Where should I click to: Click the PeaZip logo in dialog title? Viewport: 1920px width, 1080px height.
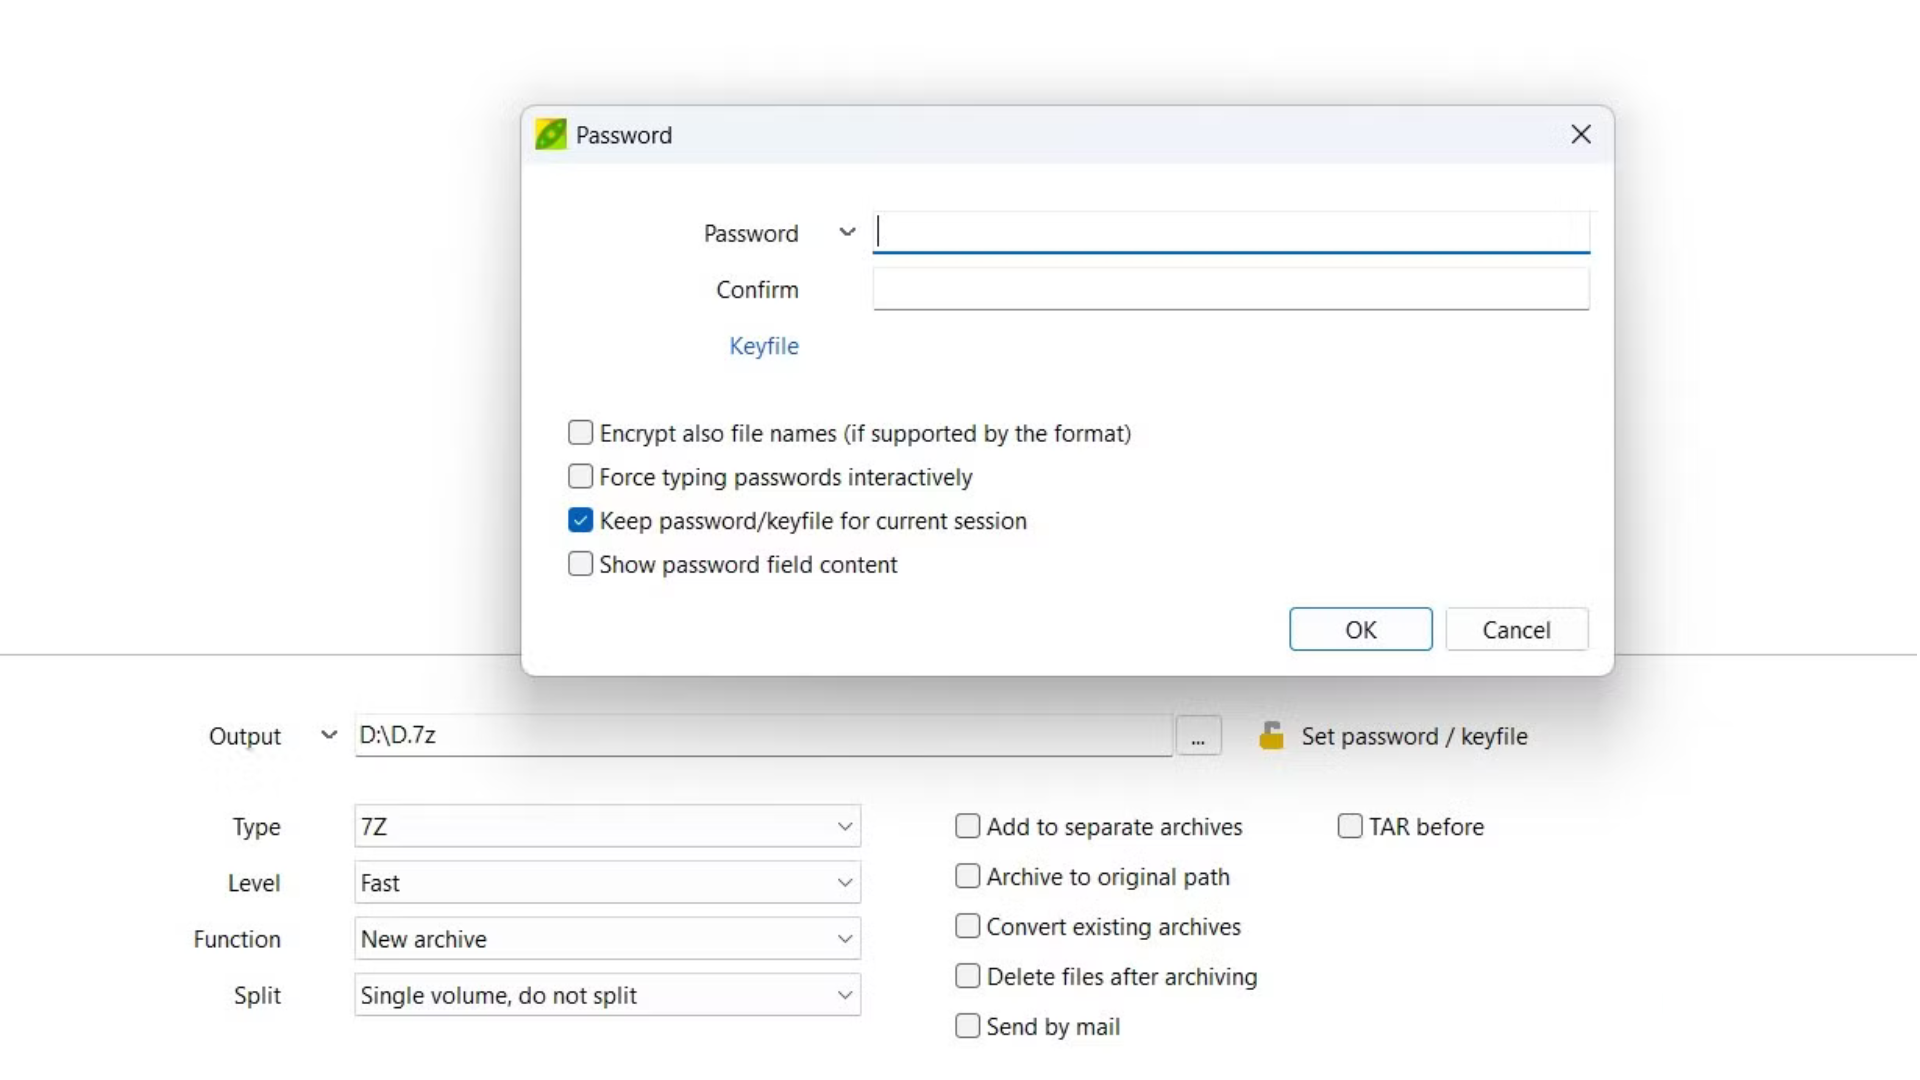[550, 134]
